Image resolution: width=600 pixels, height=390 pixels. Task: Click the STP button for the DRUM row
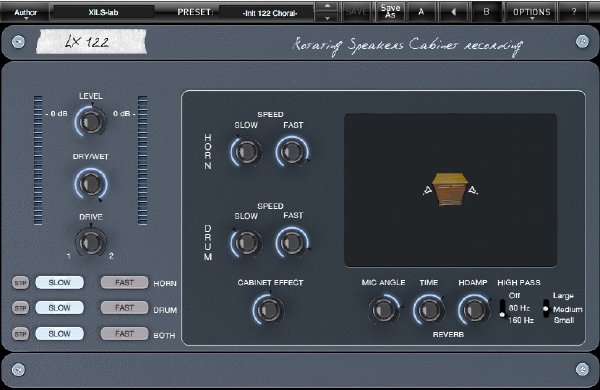20,308
